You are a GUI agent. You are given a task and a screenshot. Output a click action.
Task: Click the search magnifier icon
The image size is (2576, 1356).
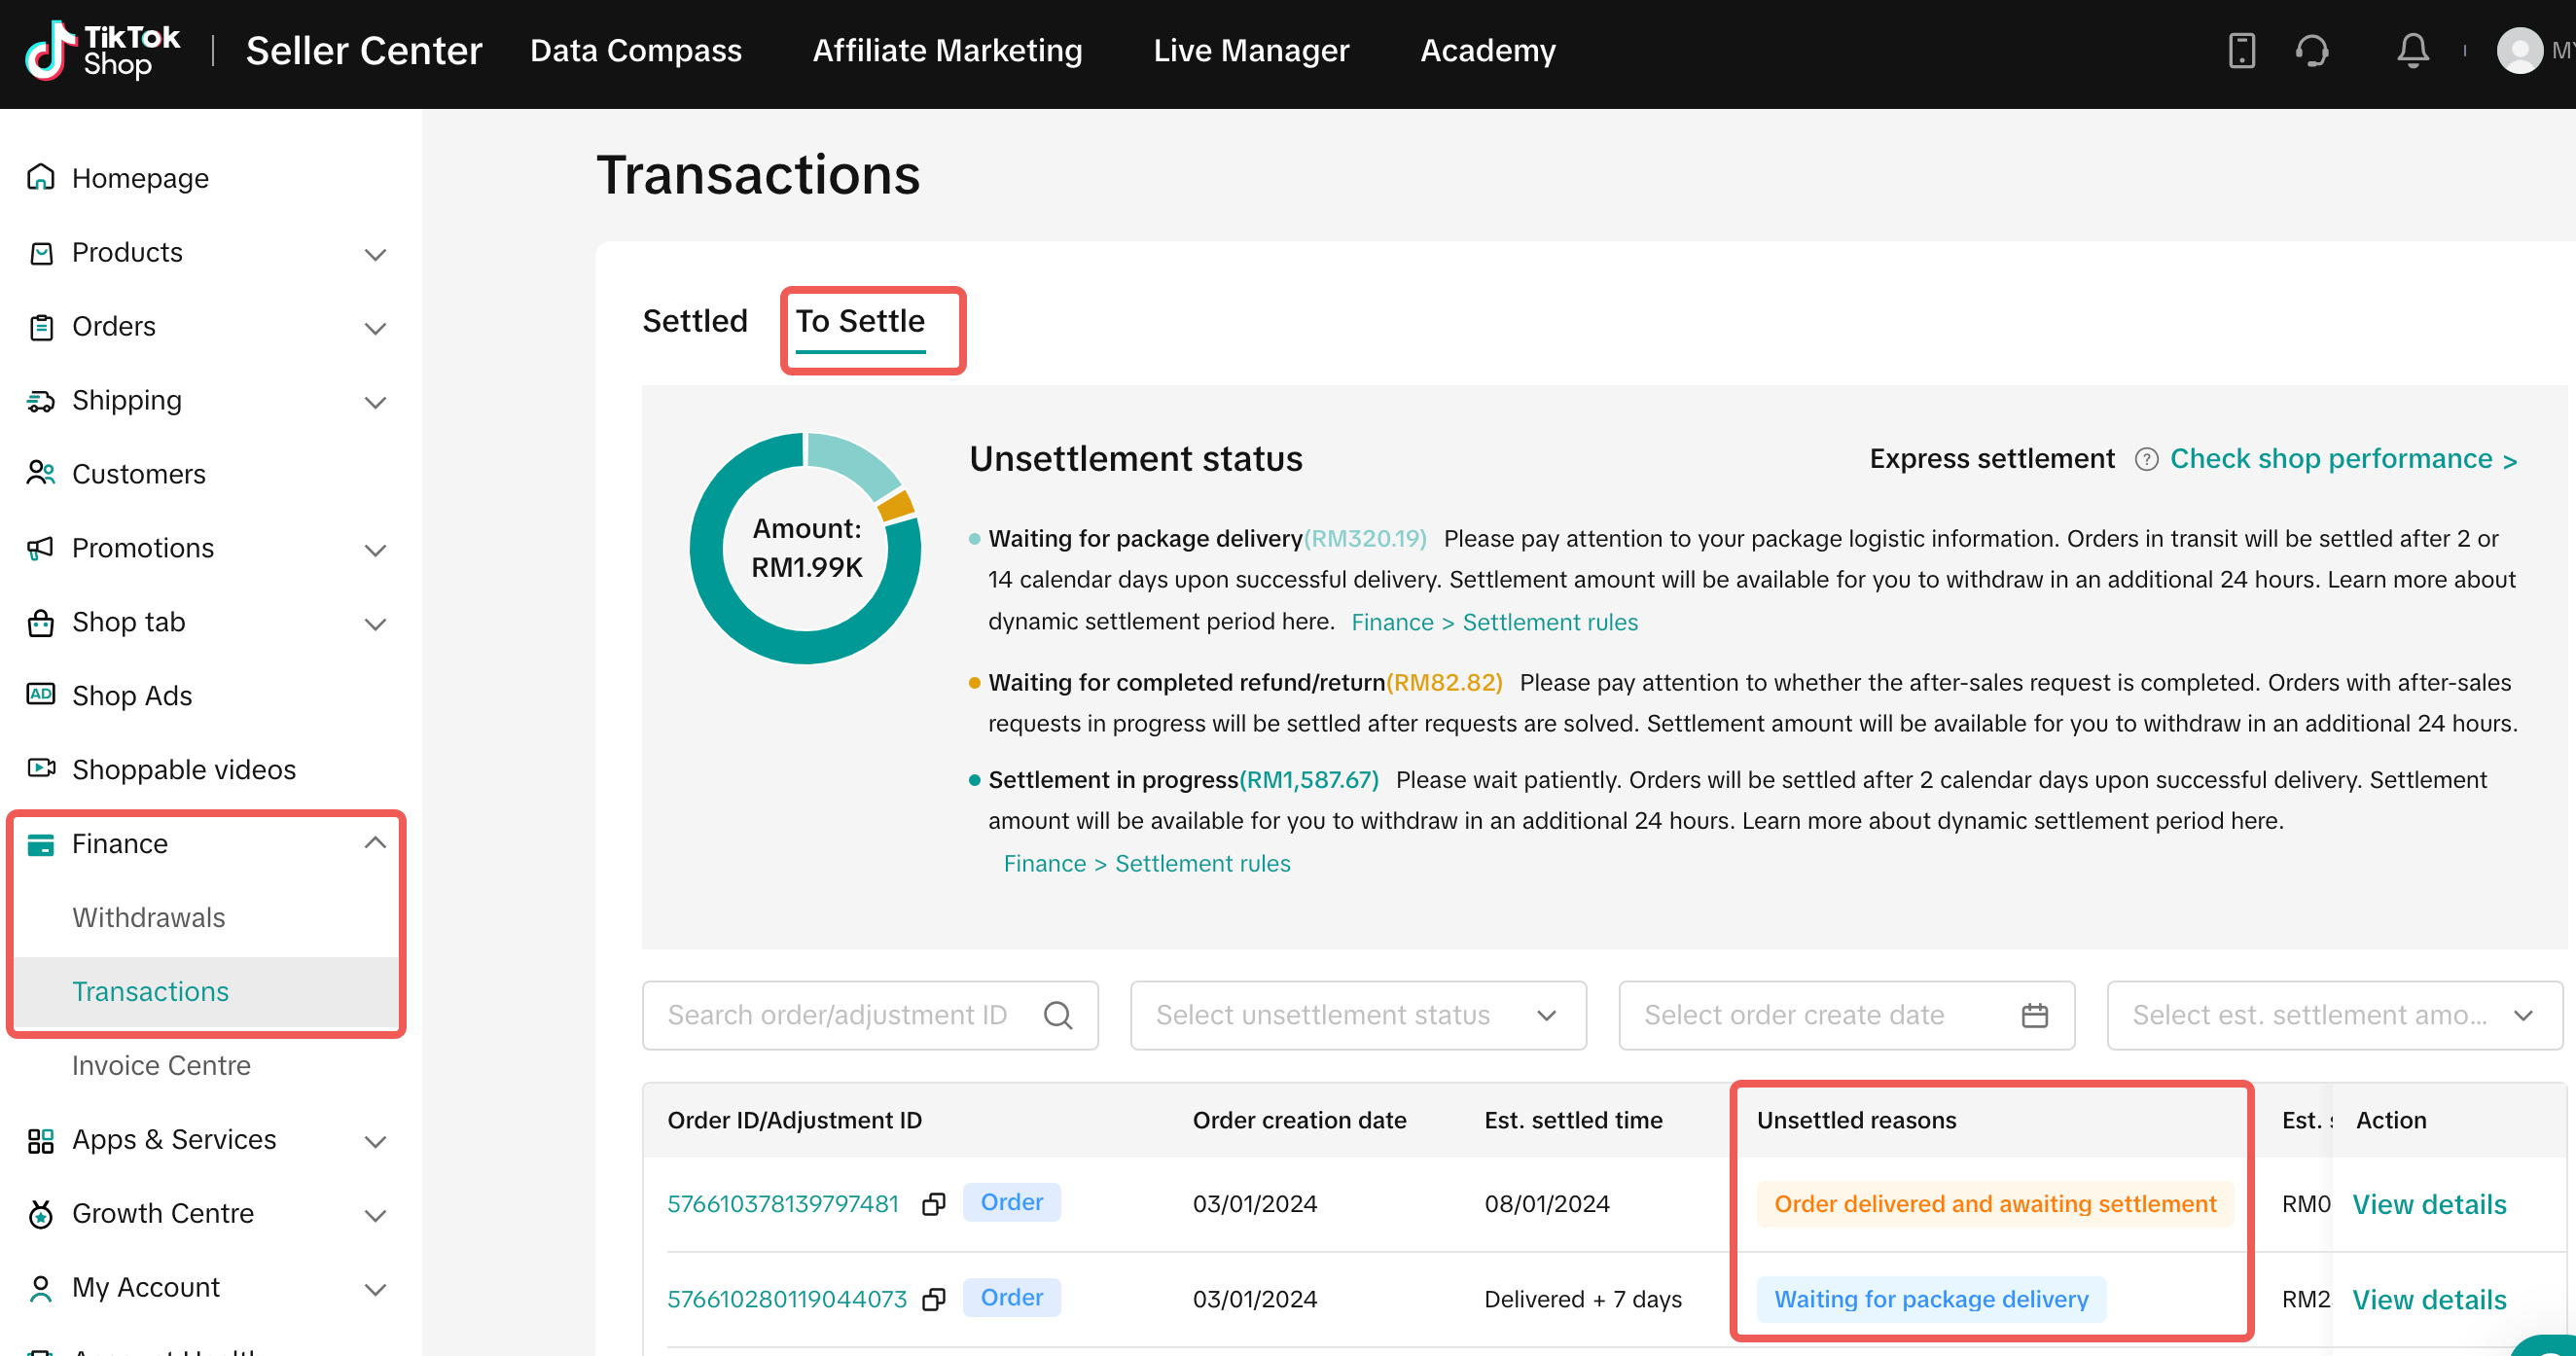click(1057, 1015)
